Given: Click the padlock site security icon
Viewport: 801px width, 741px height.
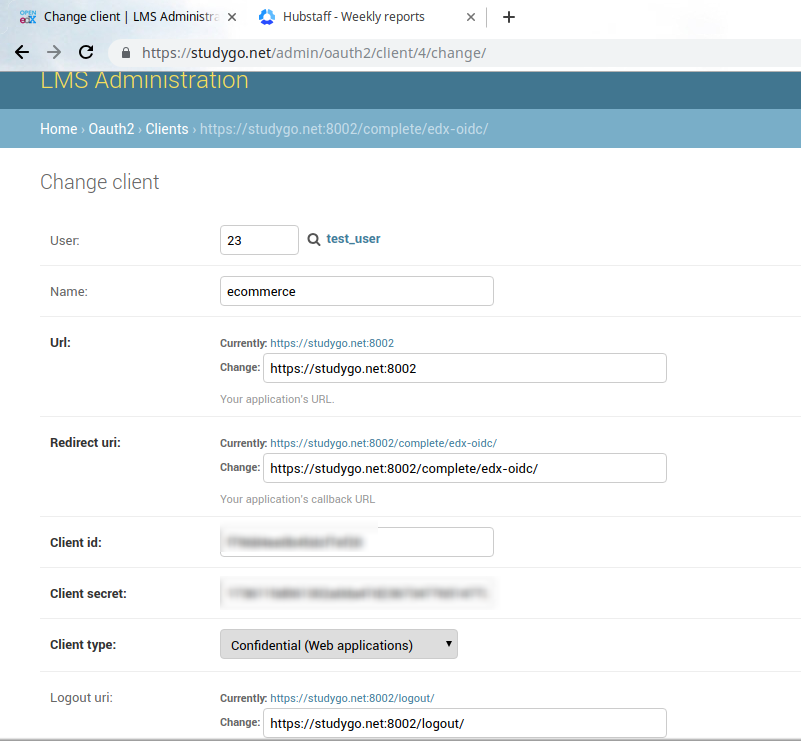Looking at the screenshot, I should click(126, 53).
